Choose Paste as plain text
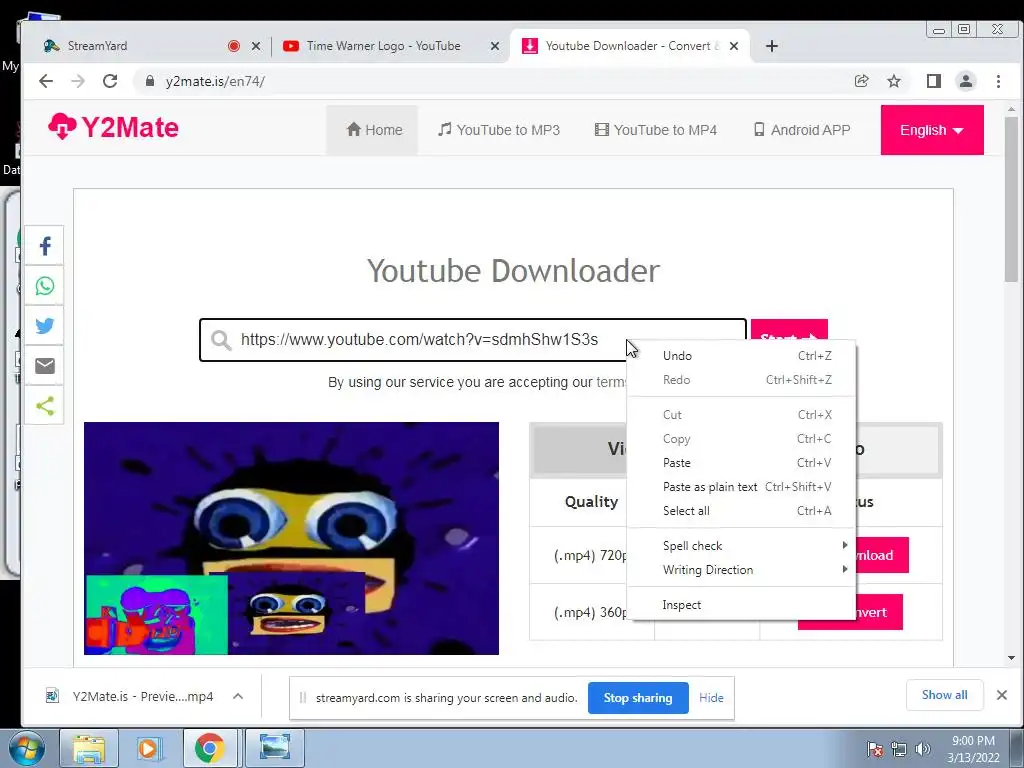The height and width of the screenshot is (768, 1024). tap(741, 487)
